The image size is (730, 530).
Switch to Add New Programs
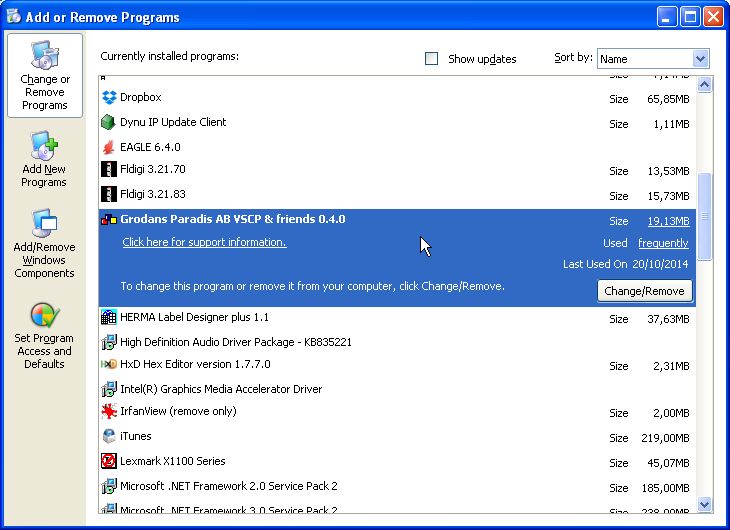[x=44, y=160]
